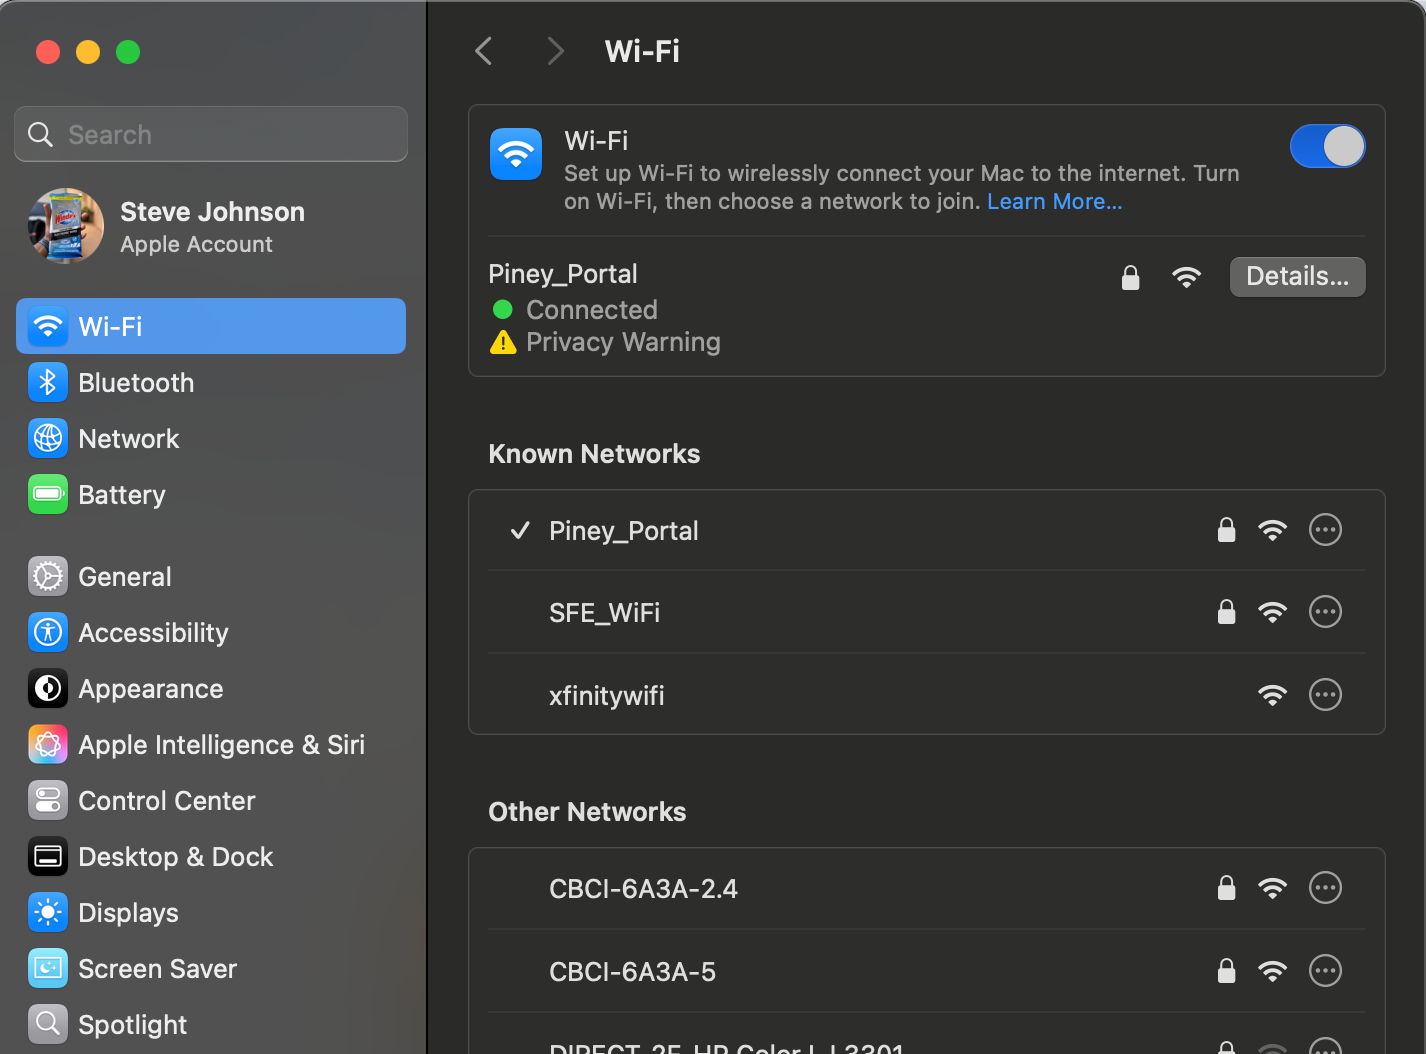Click the Battery icon in sidebar

pos(48,495)
